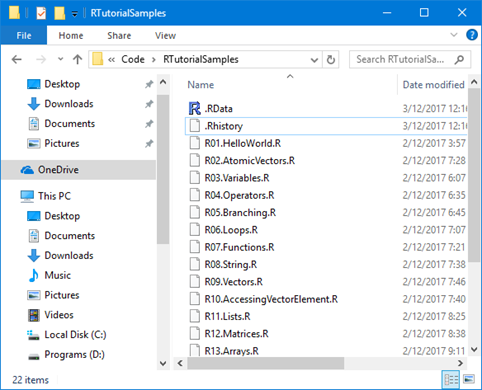Screen dimensions: 482x390
Task: Open recent locations dropdown arrow
Action: (x=60, y=59)
